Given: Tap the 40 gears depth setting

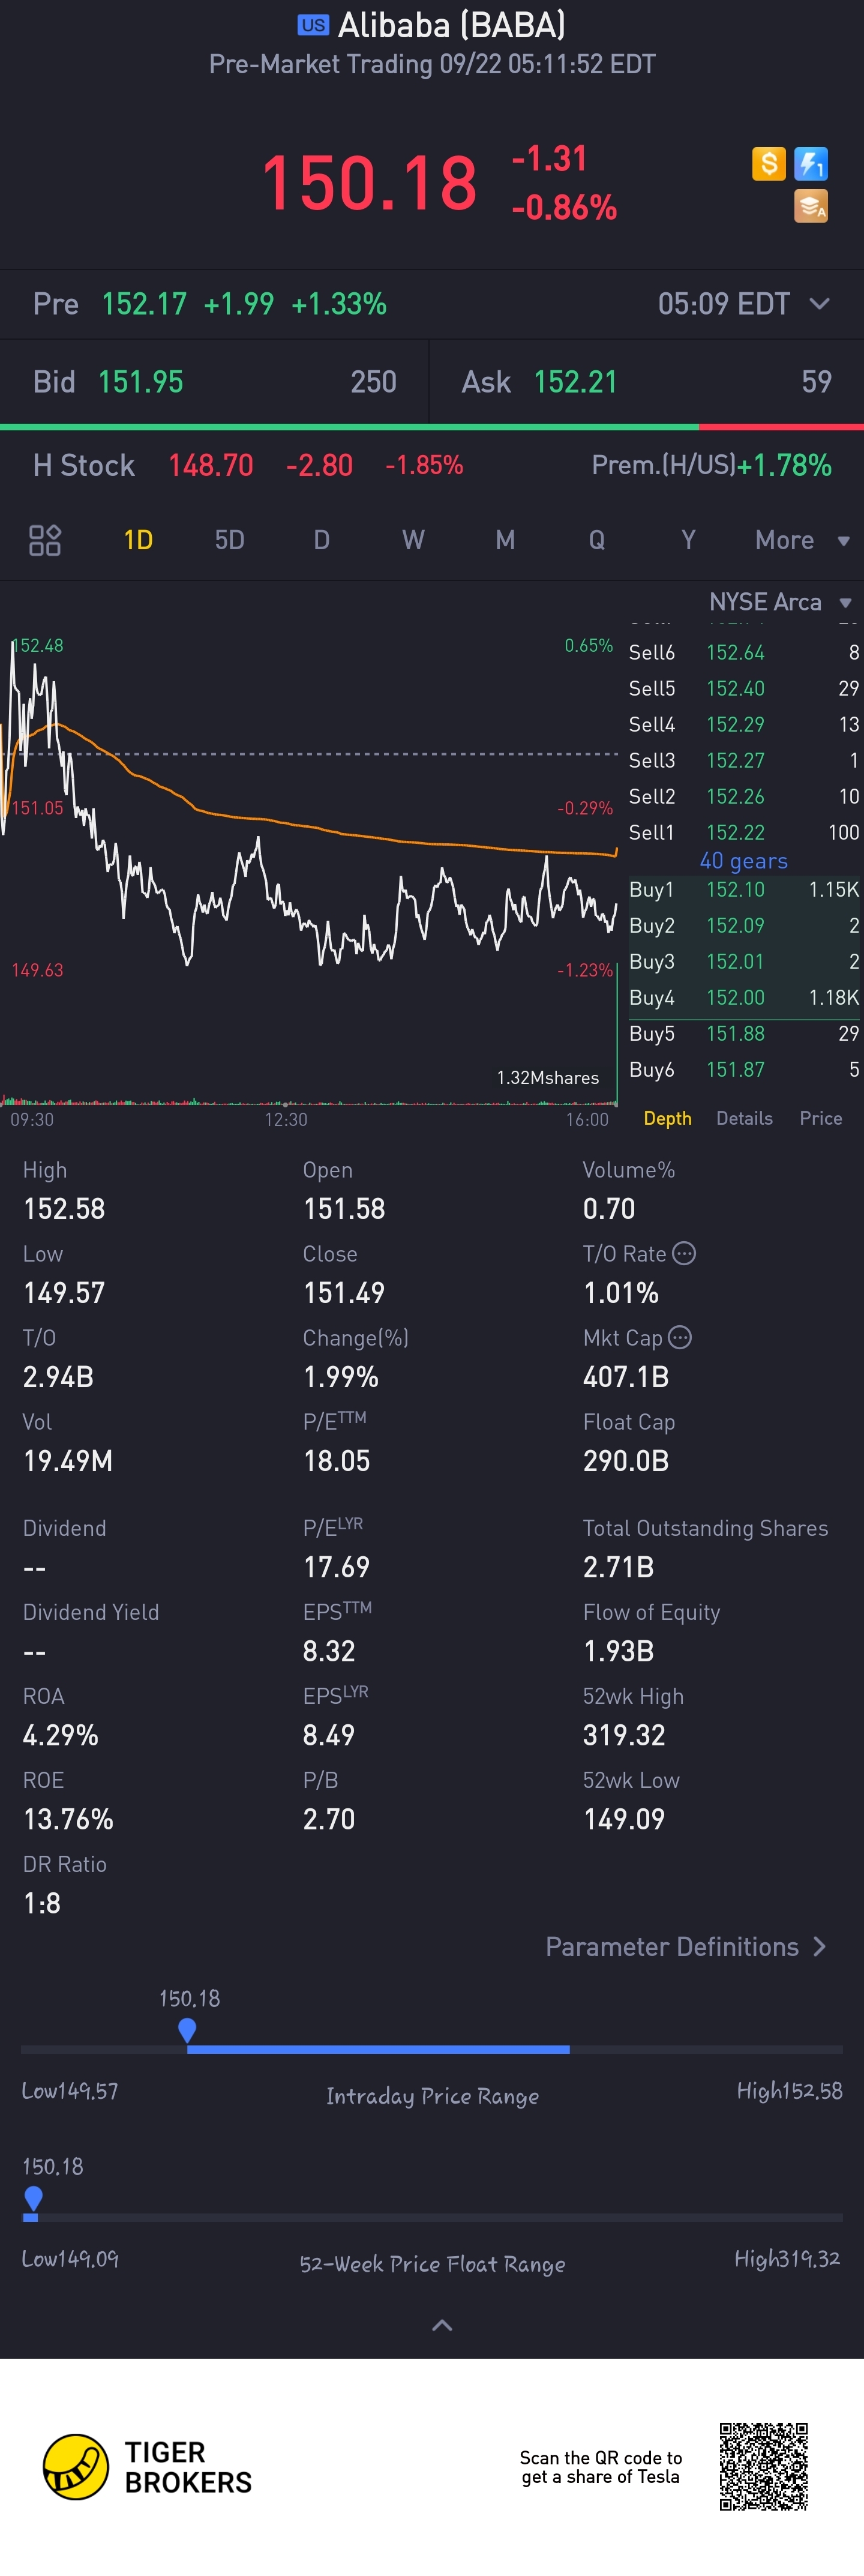Looking at the screenshot, I should (743, 861).
